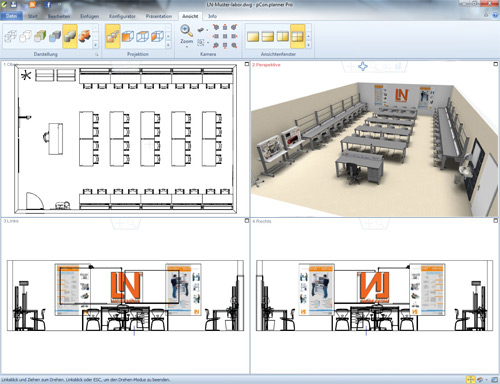Click the RSS feed icon in the title bar
This screenshot has height=384, width=500.
pos(32,4)
